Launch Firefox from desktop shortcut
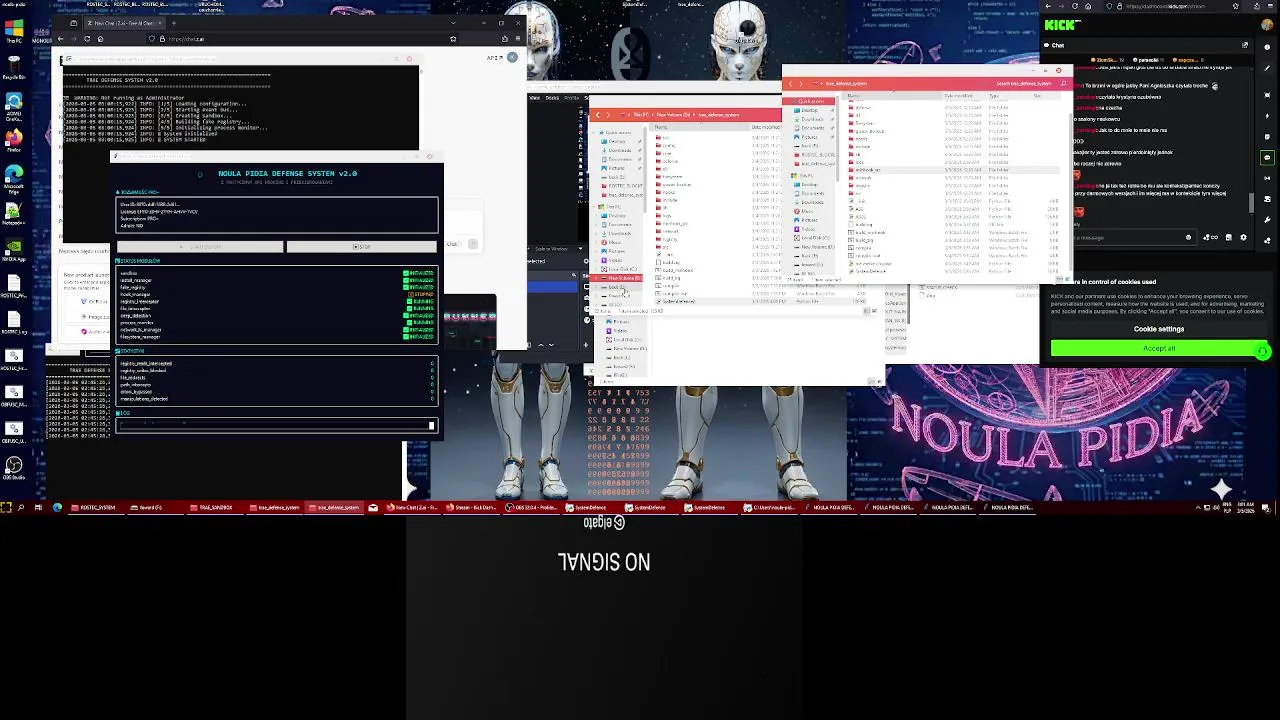The image size is (1280, 720). tap(13, 140)
